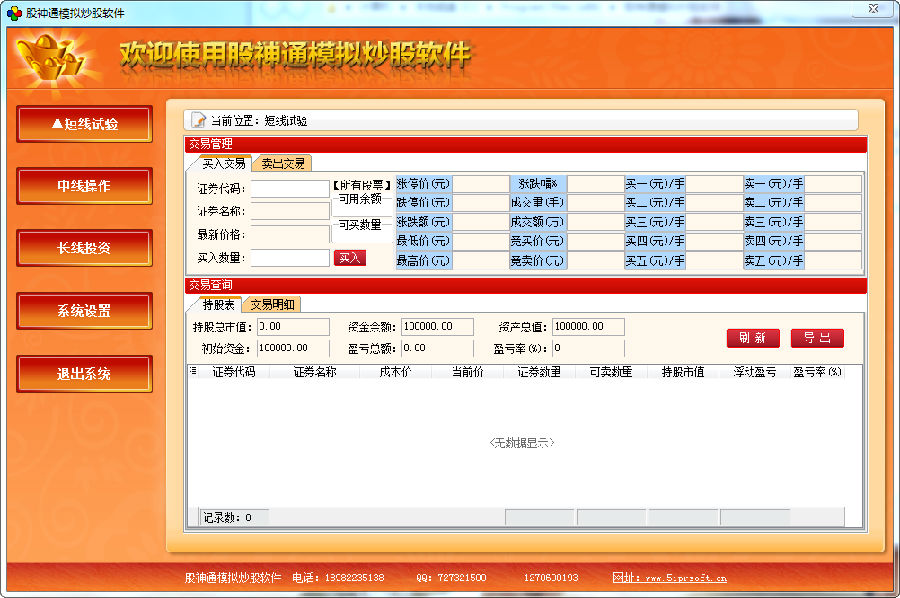Sort by 浮动盈亏 column header
Viewport: 900px width, 598px height.
754,372
